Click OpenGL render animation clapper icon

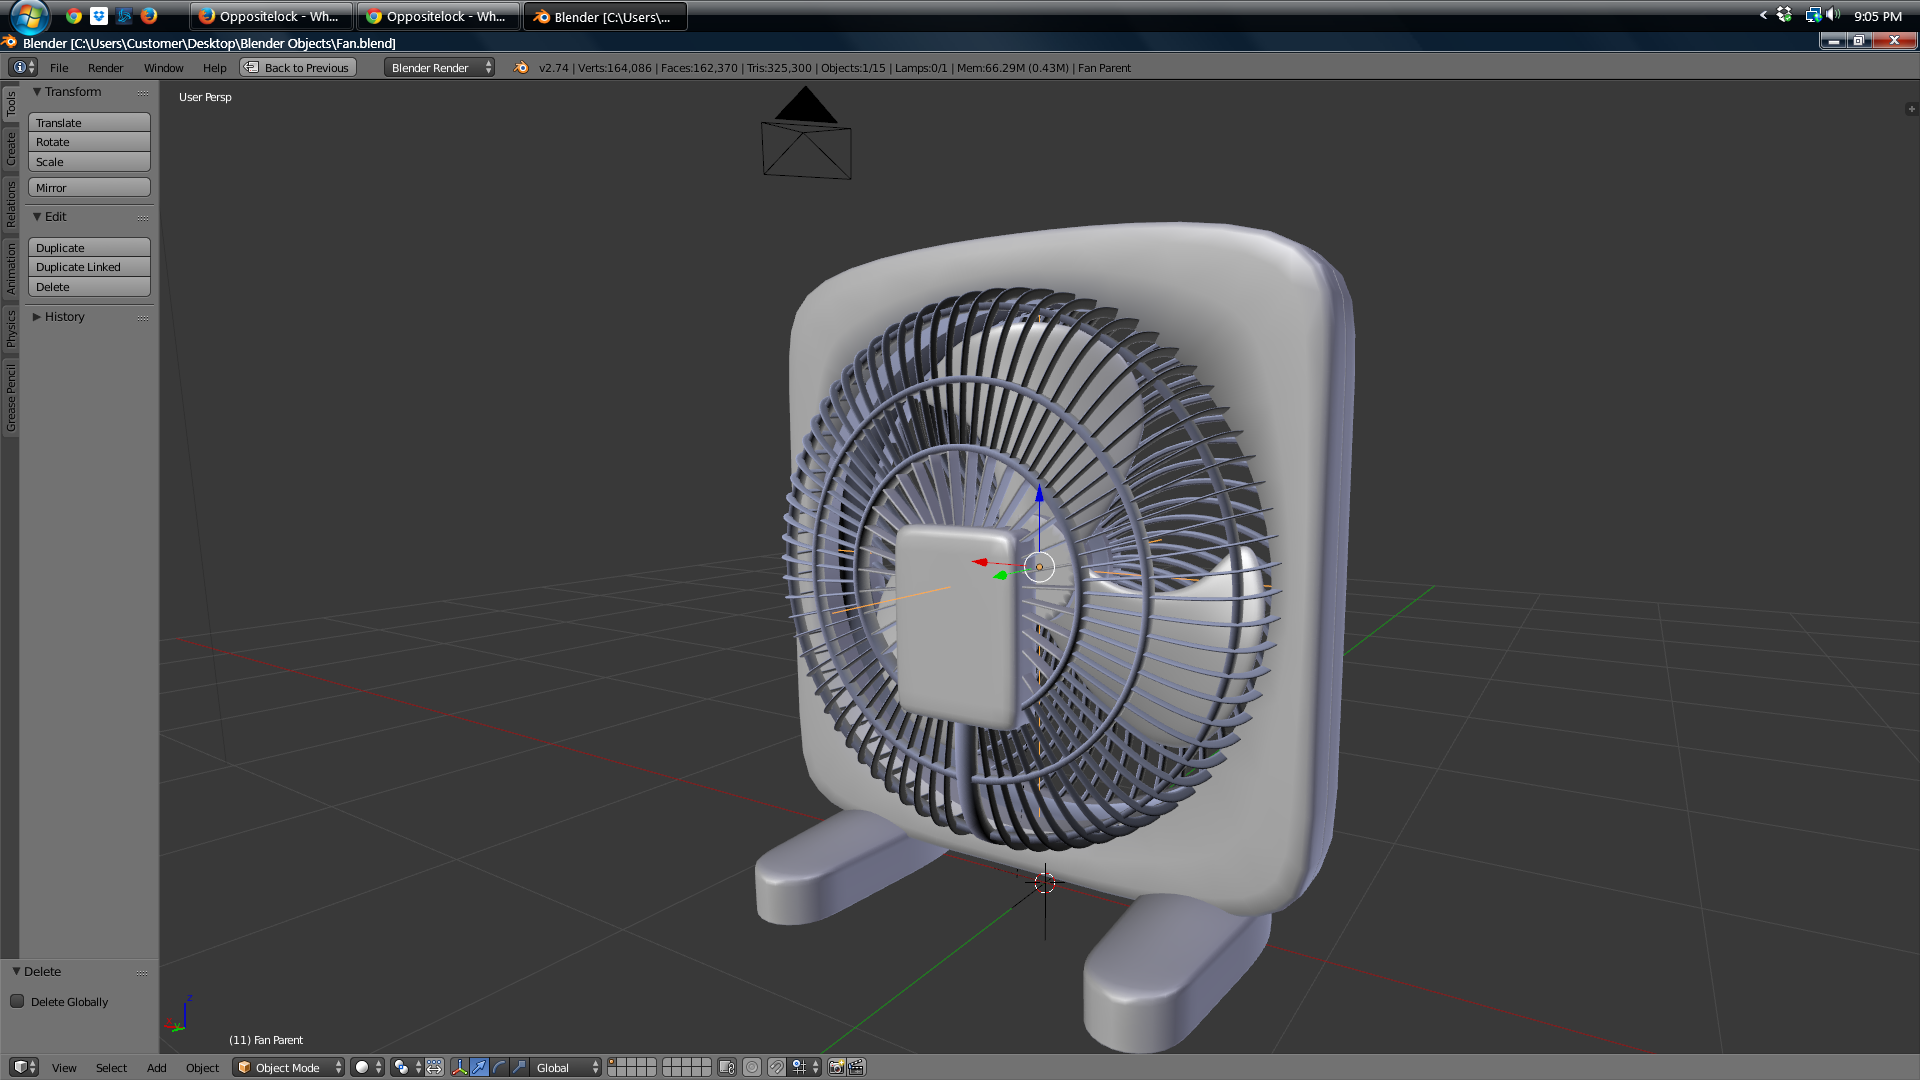[857, 1067]
